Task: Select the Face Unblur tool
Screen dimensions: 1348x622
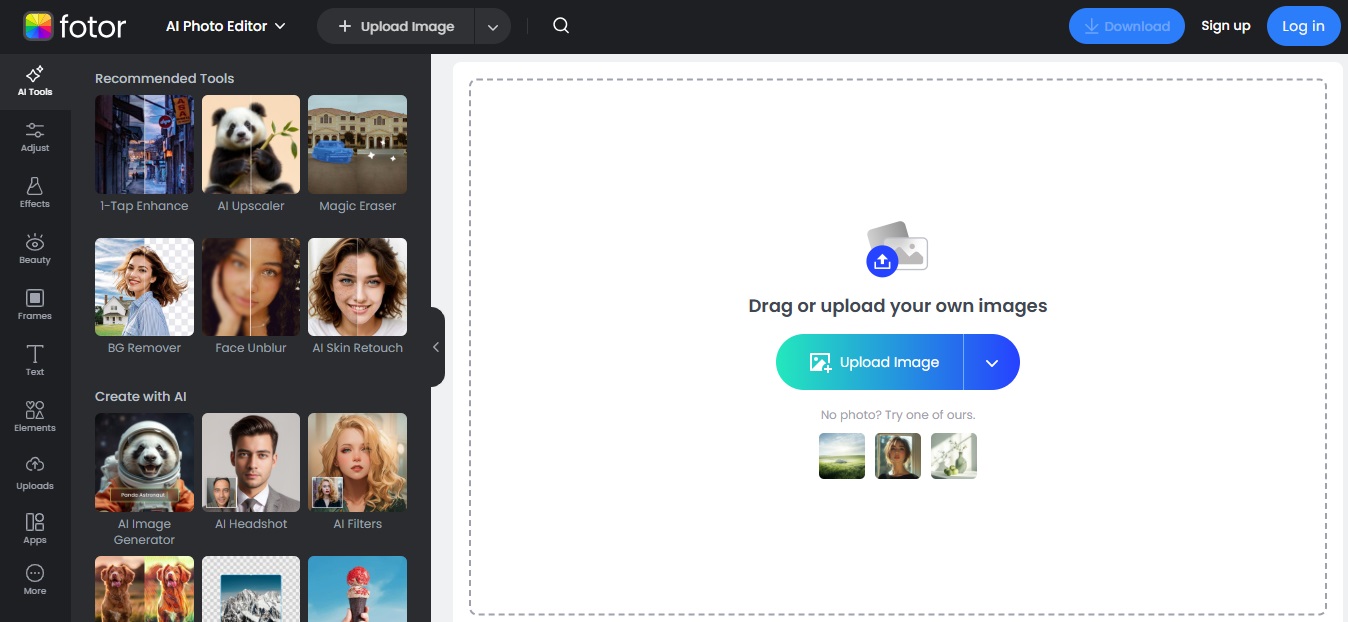Action: pos(251,296)
